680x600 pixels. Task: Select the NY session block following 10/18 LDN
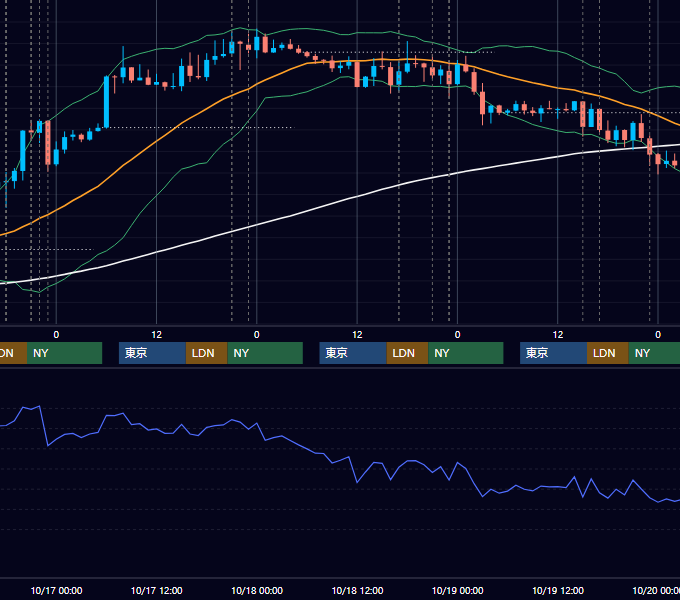pos(466,353)
